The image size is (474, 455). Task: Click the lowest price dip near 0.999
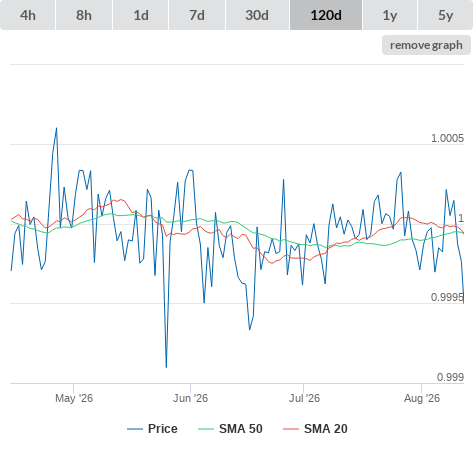[166, 367]
